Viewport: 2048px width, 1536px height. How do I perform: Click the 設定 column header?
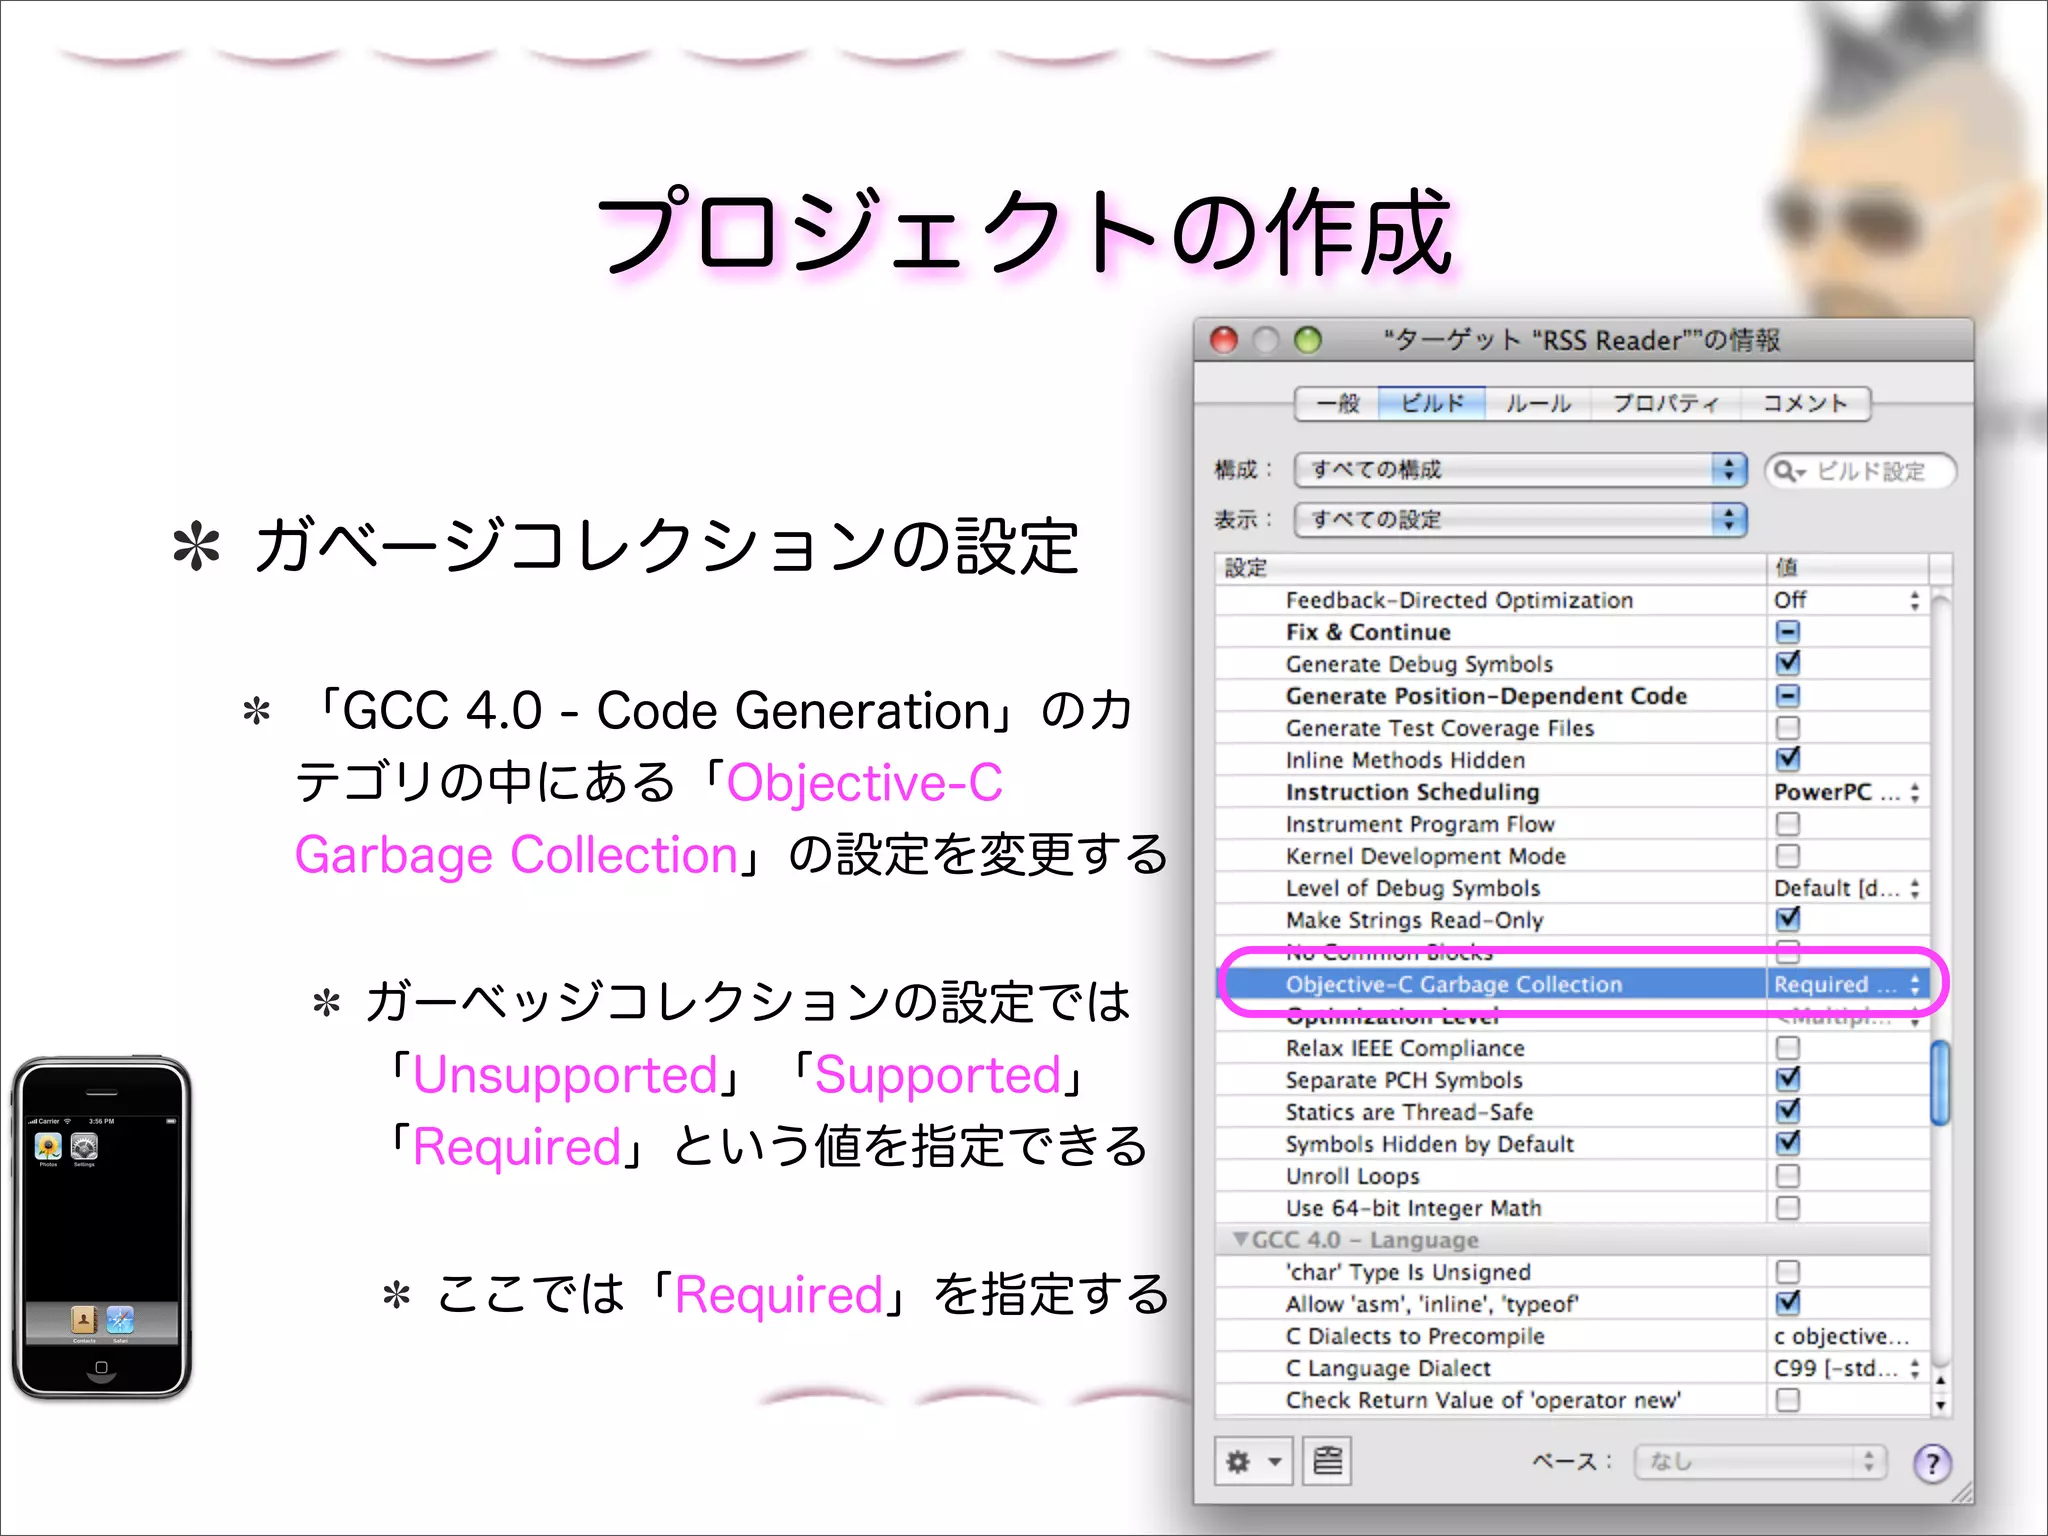[1491, 568]
